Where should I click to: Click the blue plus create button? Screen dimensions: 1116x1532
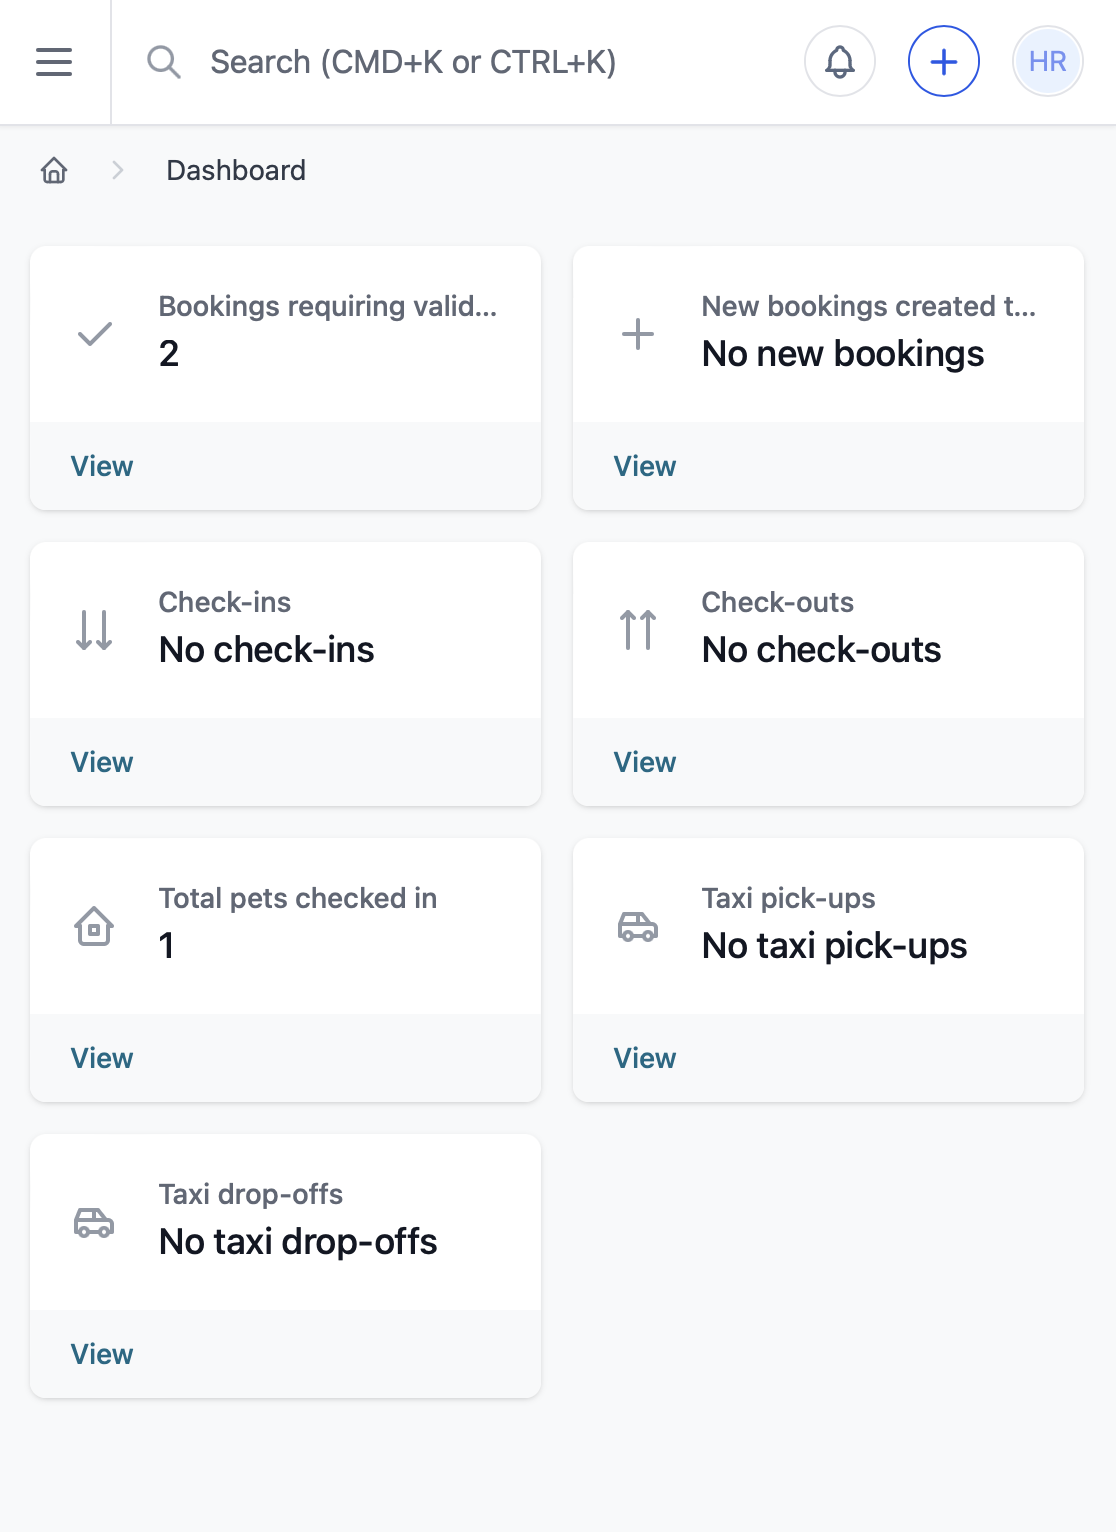click(x=943, y=62)
